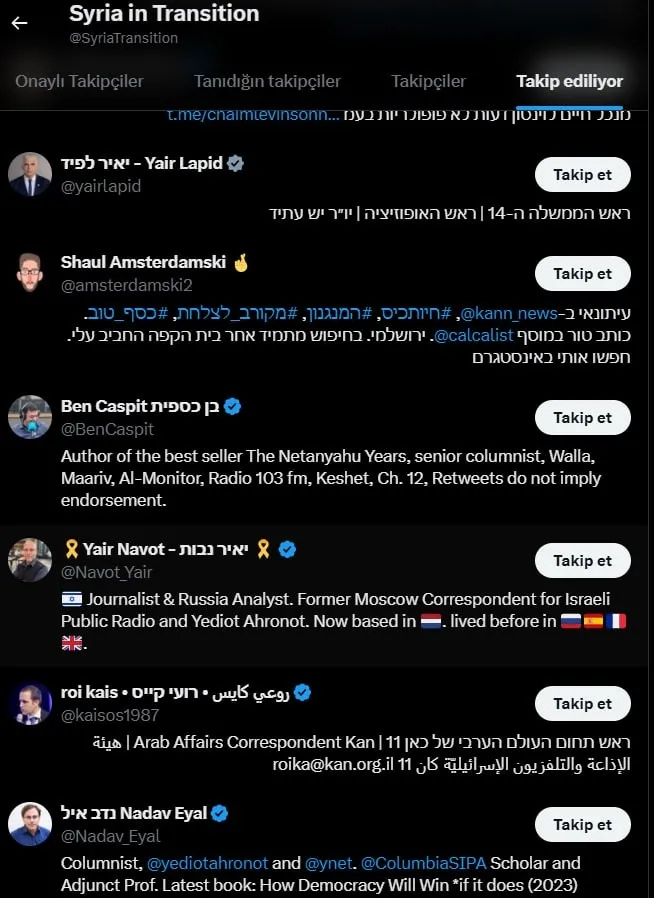
Task: Click Takip et for Nadav Eyal
Action: [x=582, y=824]
